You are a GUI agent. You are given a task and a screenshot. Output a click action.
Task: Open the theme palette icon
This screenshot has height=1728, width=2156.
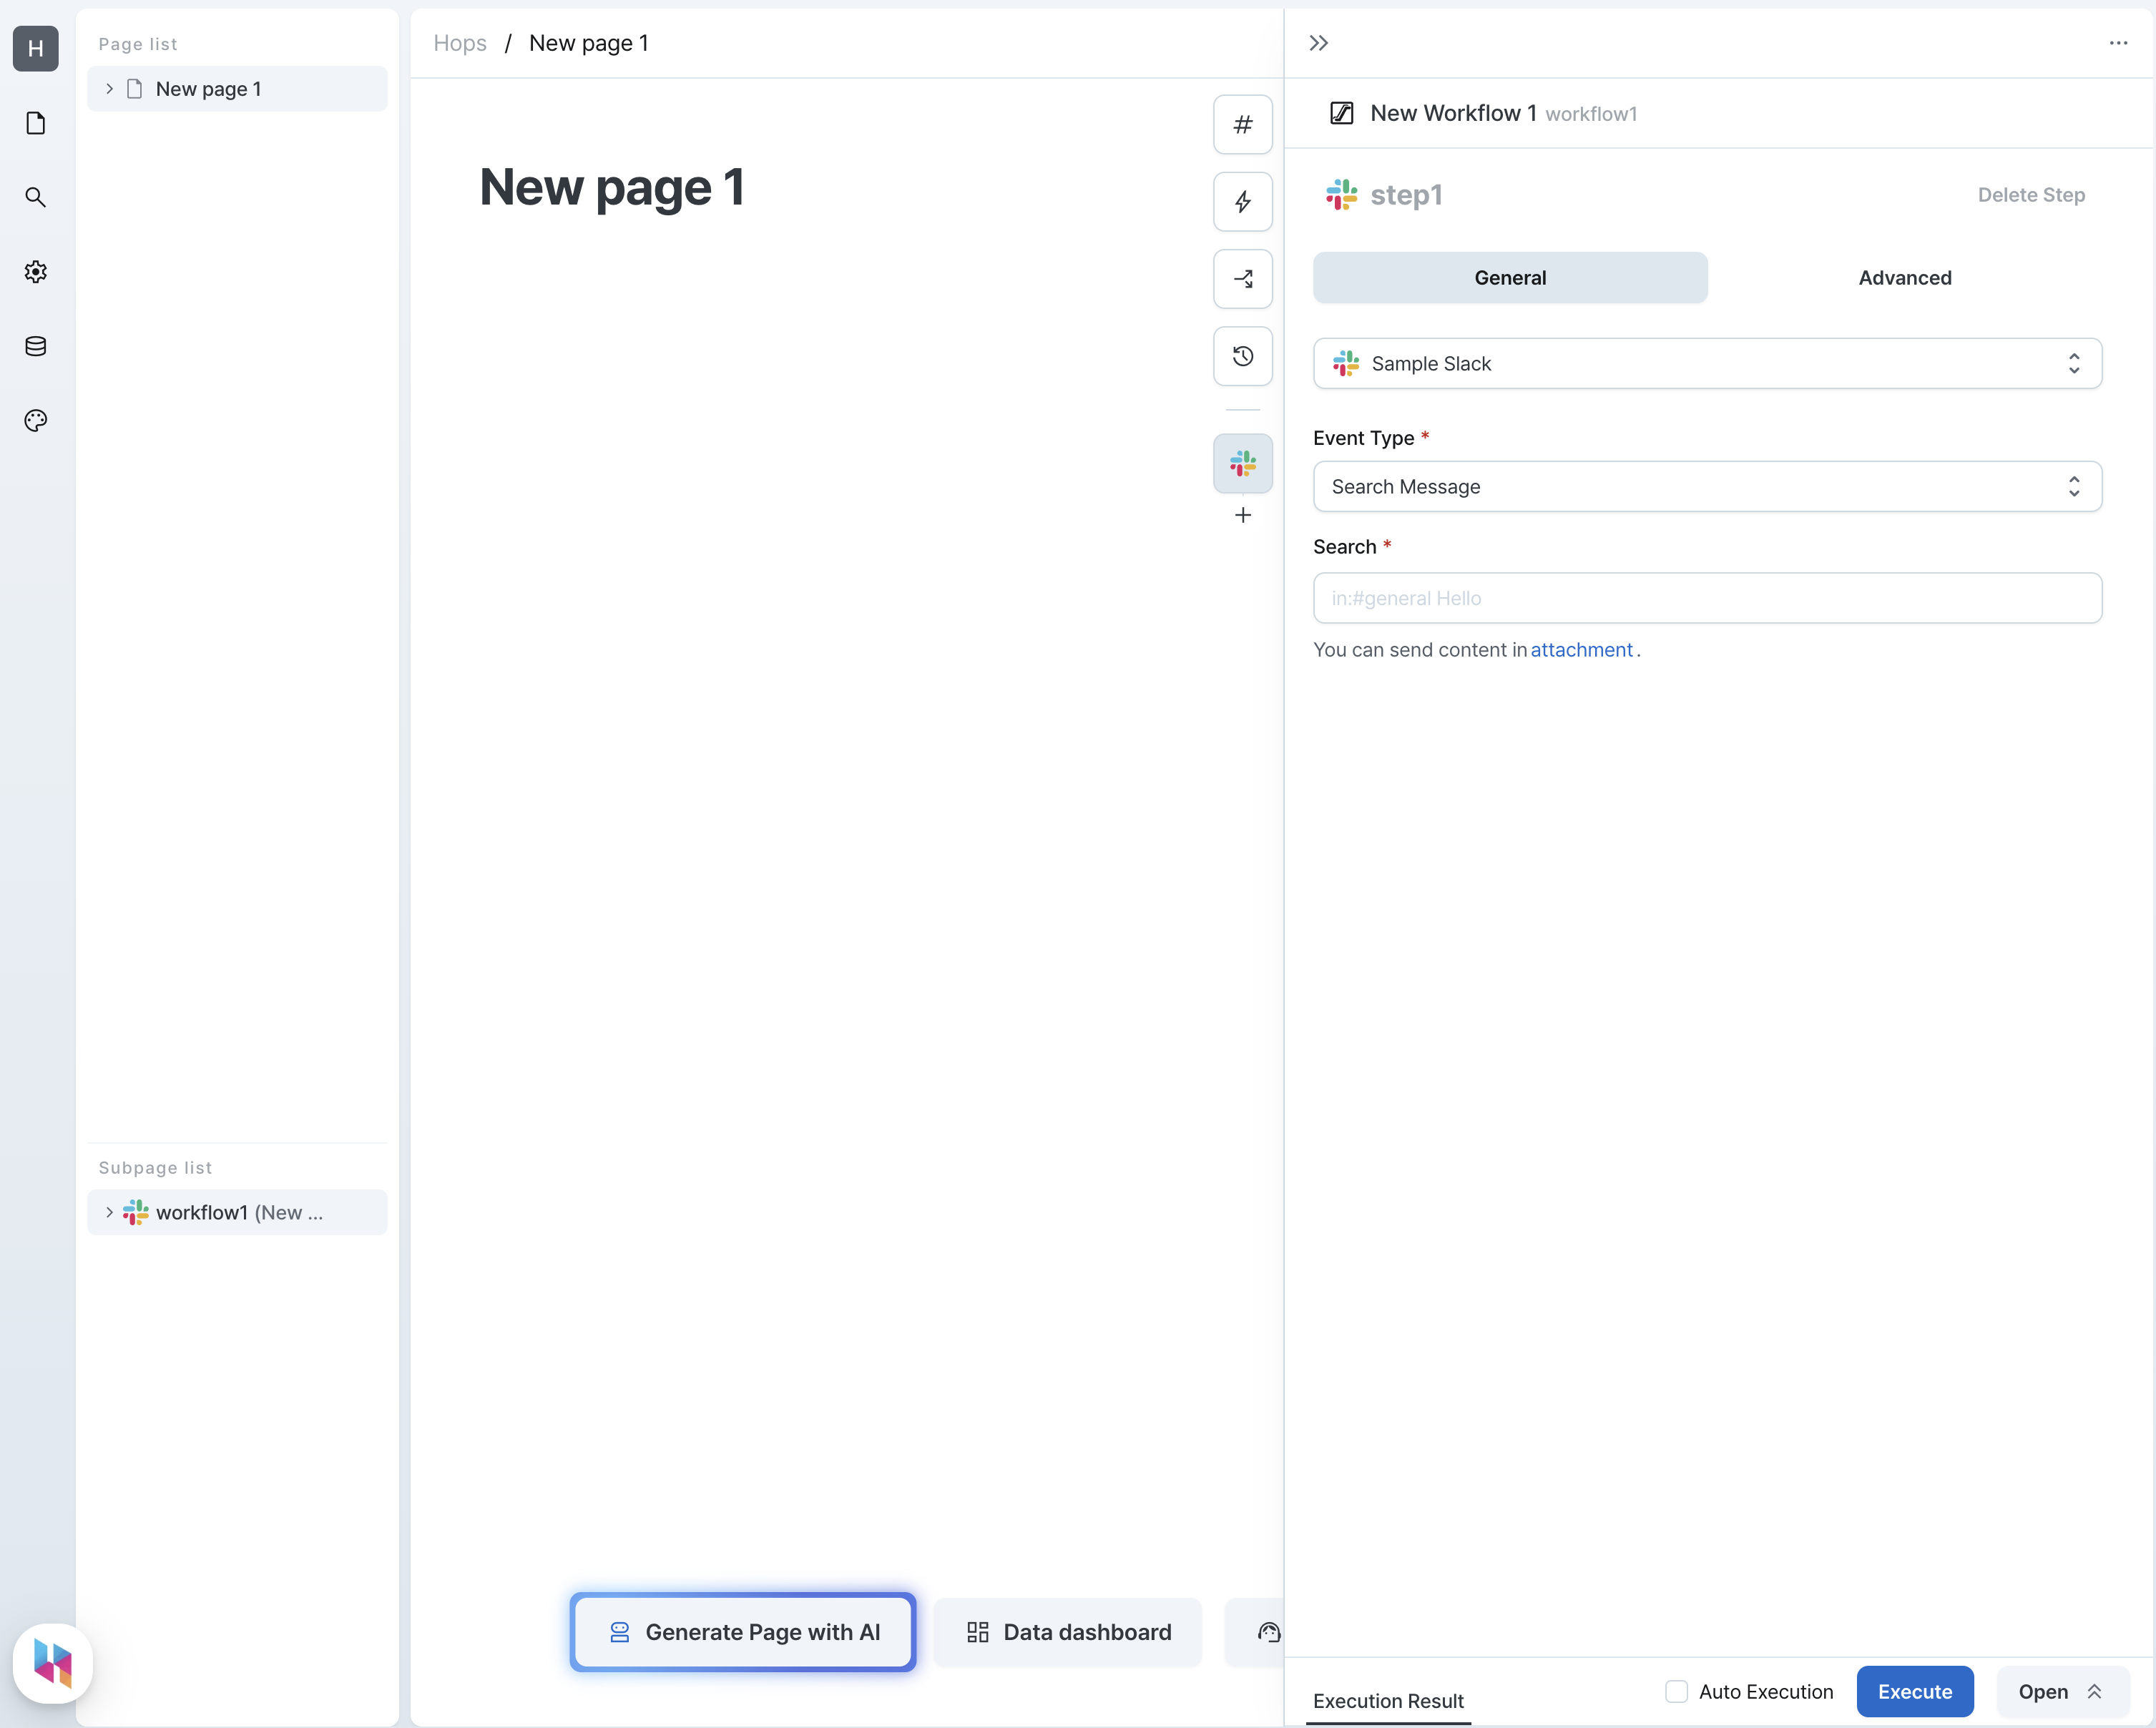(35, 421)
